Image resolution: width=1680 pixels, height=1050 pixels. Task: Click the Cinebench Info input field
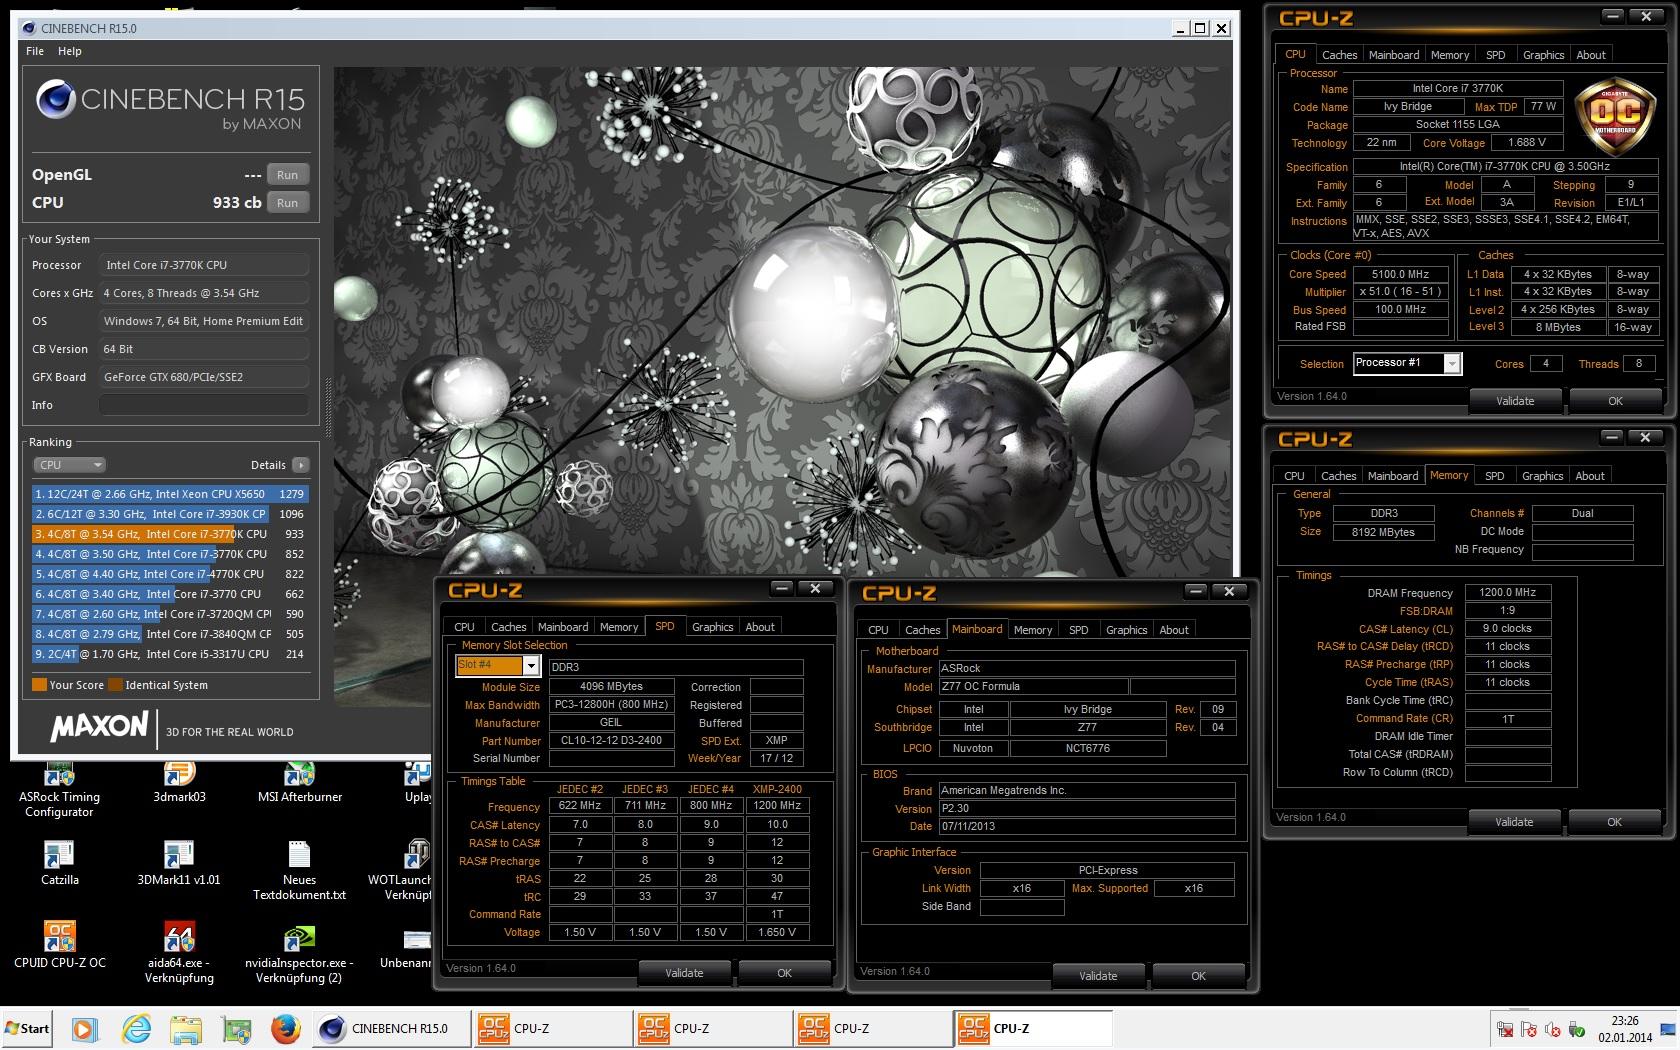203,405
